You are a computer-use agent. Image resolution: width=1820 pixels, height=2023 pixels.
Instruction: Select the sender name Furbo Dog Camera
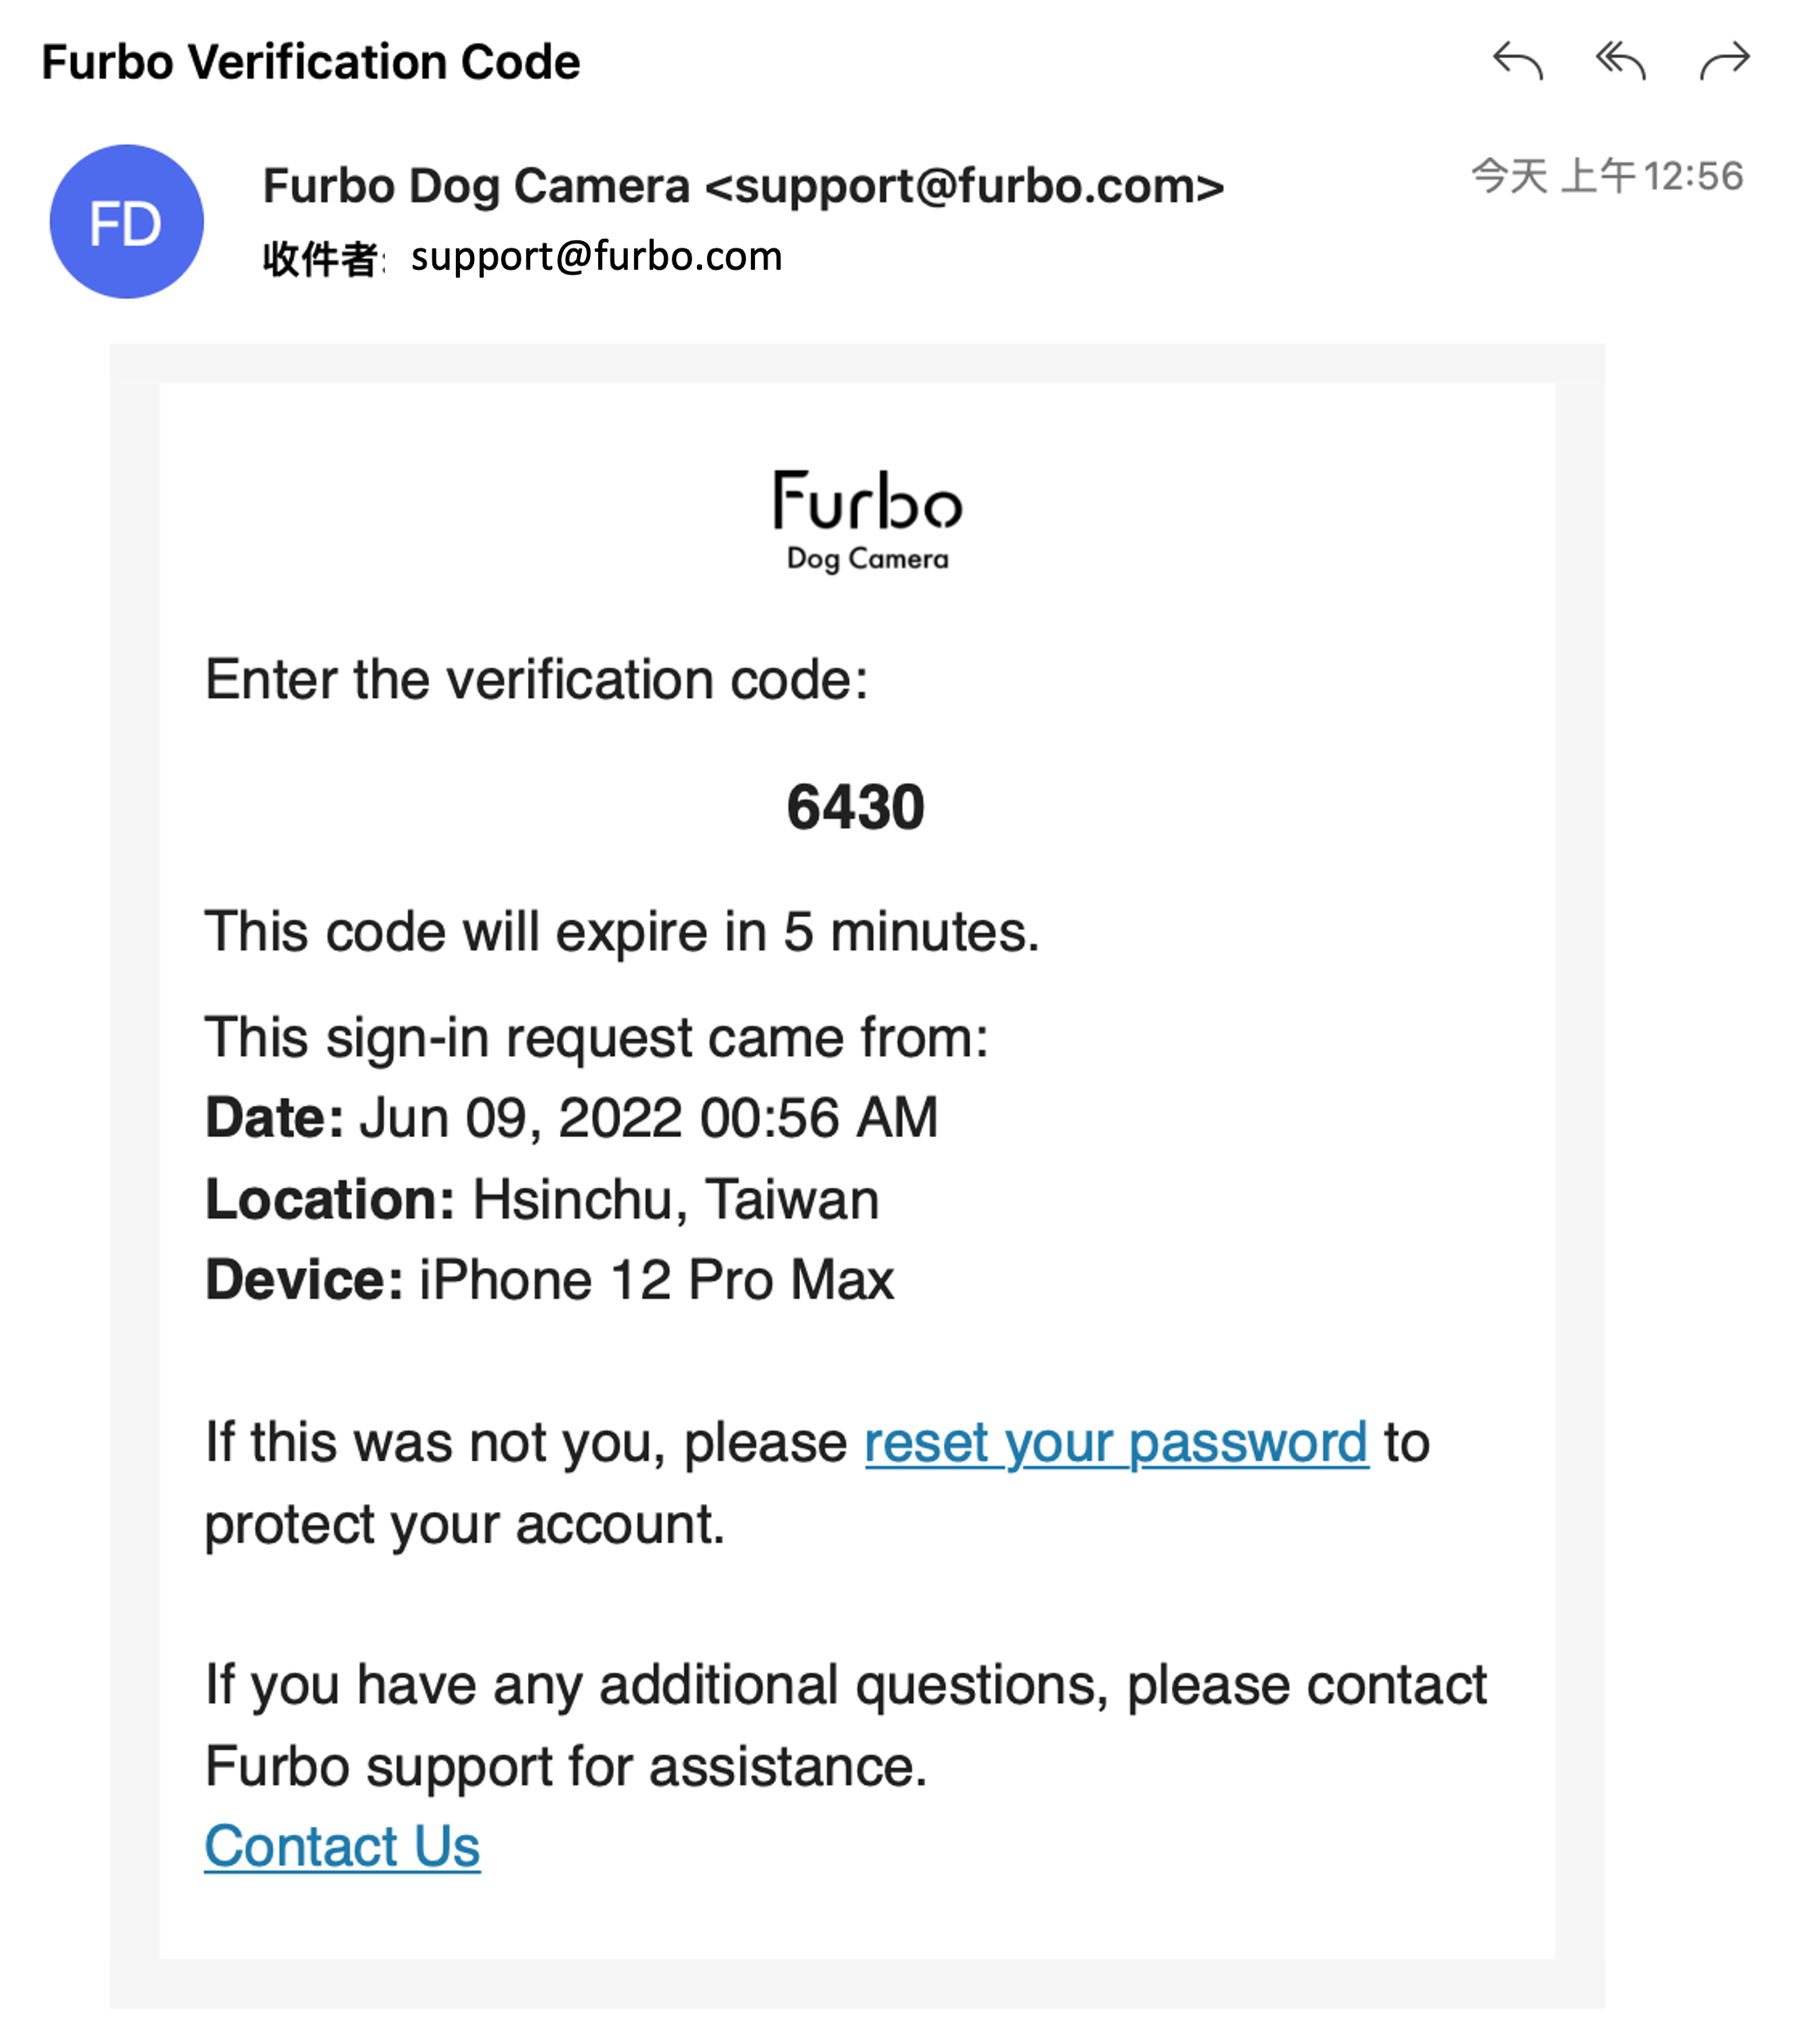point(476,186)
